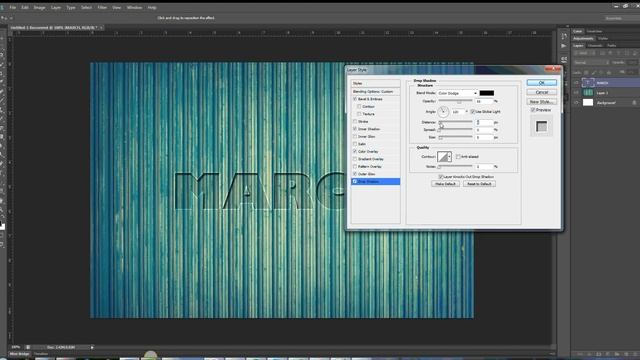The image size is (640, 360).
Task: Select the Zoom tool in Tools panel
Action: (2, 211)
